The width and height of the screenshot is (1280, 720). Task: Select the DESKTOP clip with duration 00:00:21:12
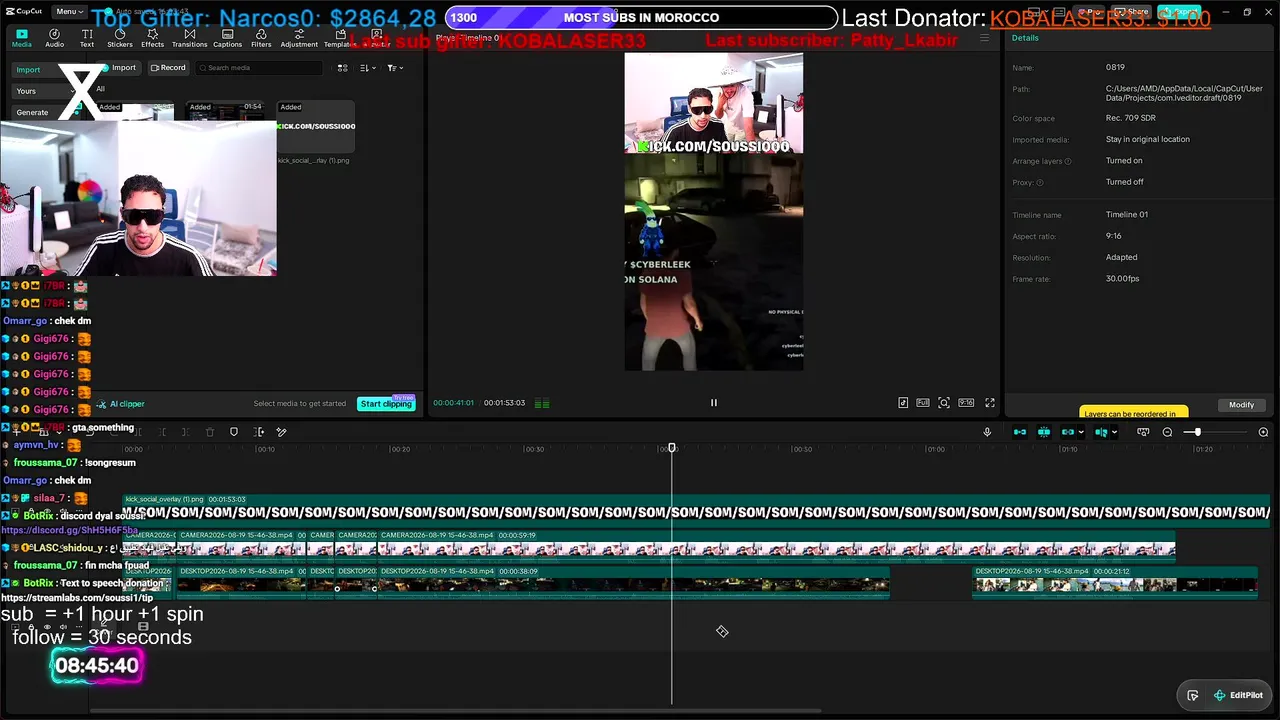[x=1115, y=582]
